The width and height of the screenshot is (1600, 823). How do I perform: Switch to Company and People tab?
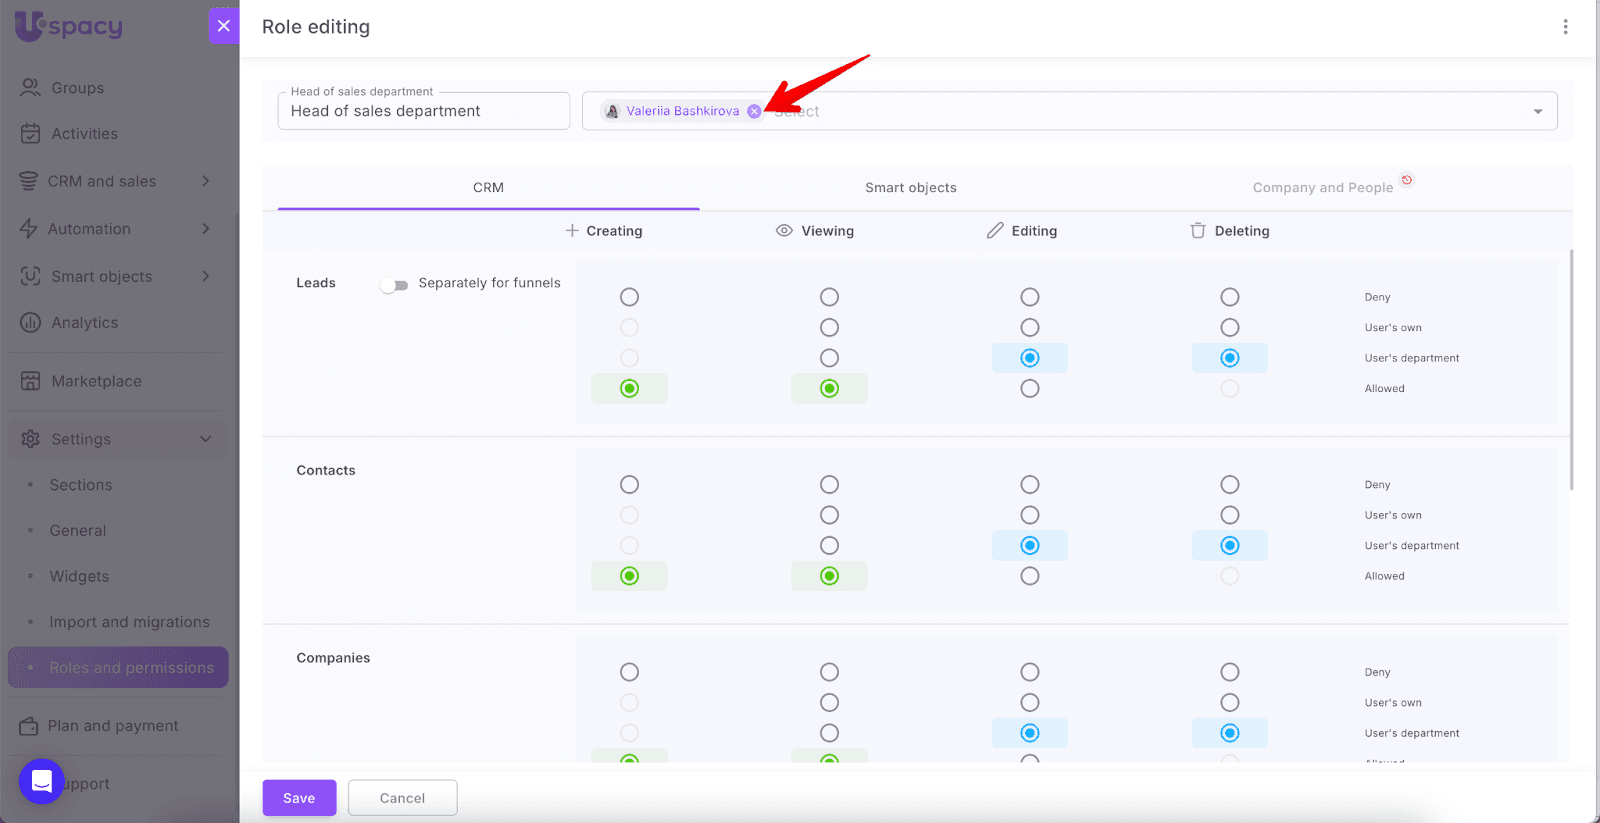1322,188
